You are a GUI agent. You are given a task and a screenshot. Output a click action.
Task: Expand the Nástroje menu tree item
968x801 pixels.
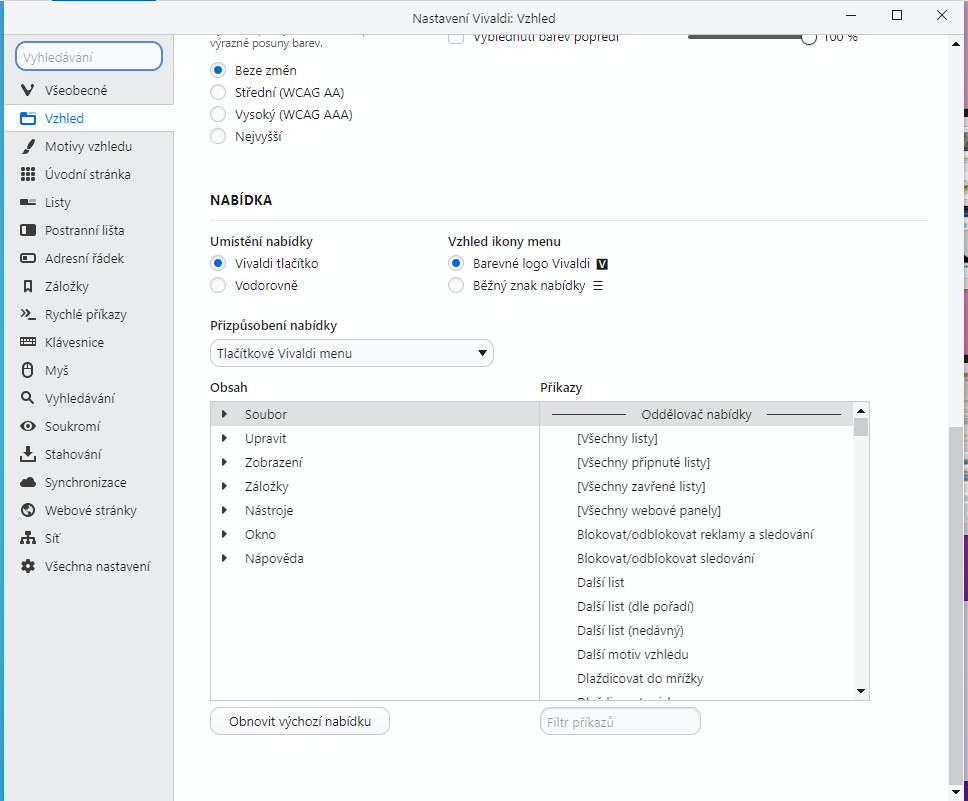(224, 510)
